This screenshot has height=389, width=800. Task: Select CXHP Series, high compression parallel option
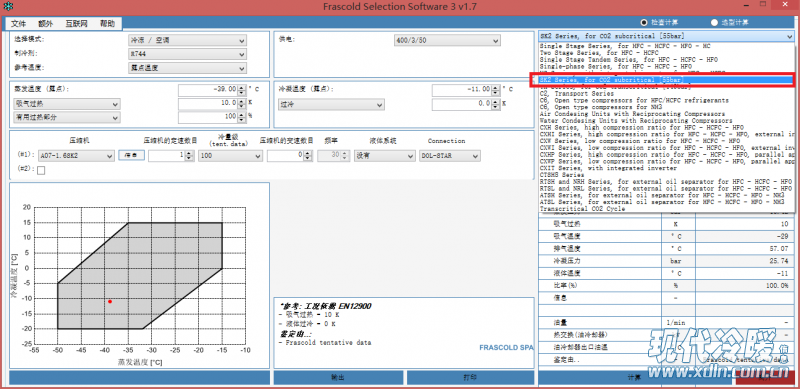(666, 155)
